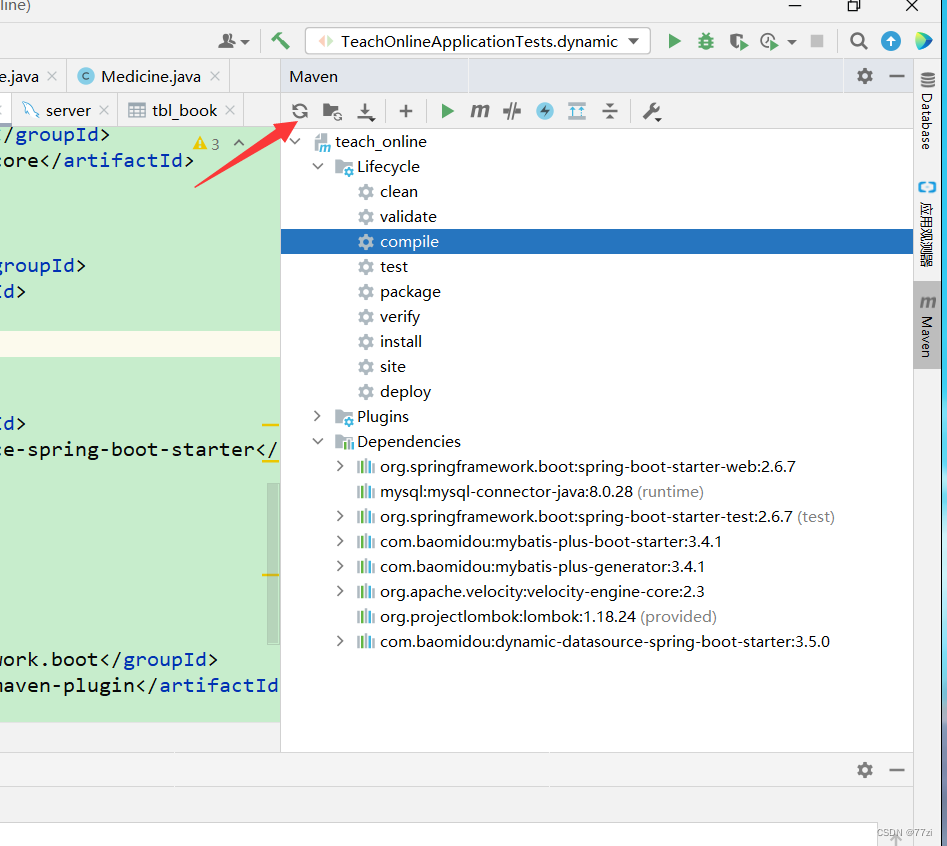Generate sources and update folders
The height and width of the screenshot is (846, 947).
pos(332,111)
